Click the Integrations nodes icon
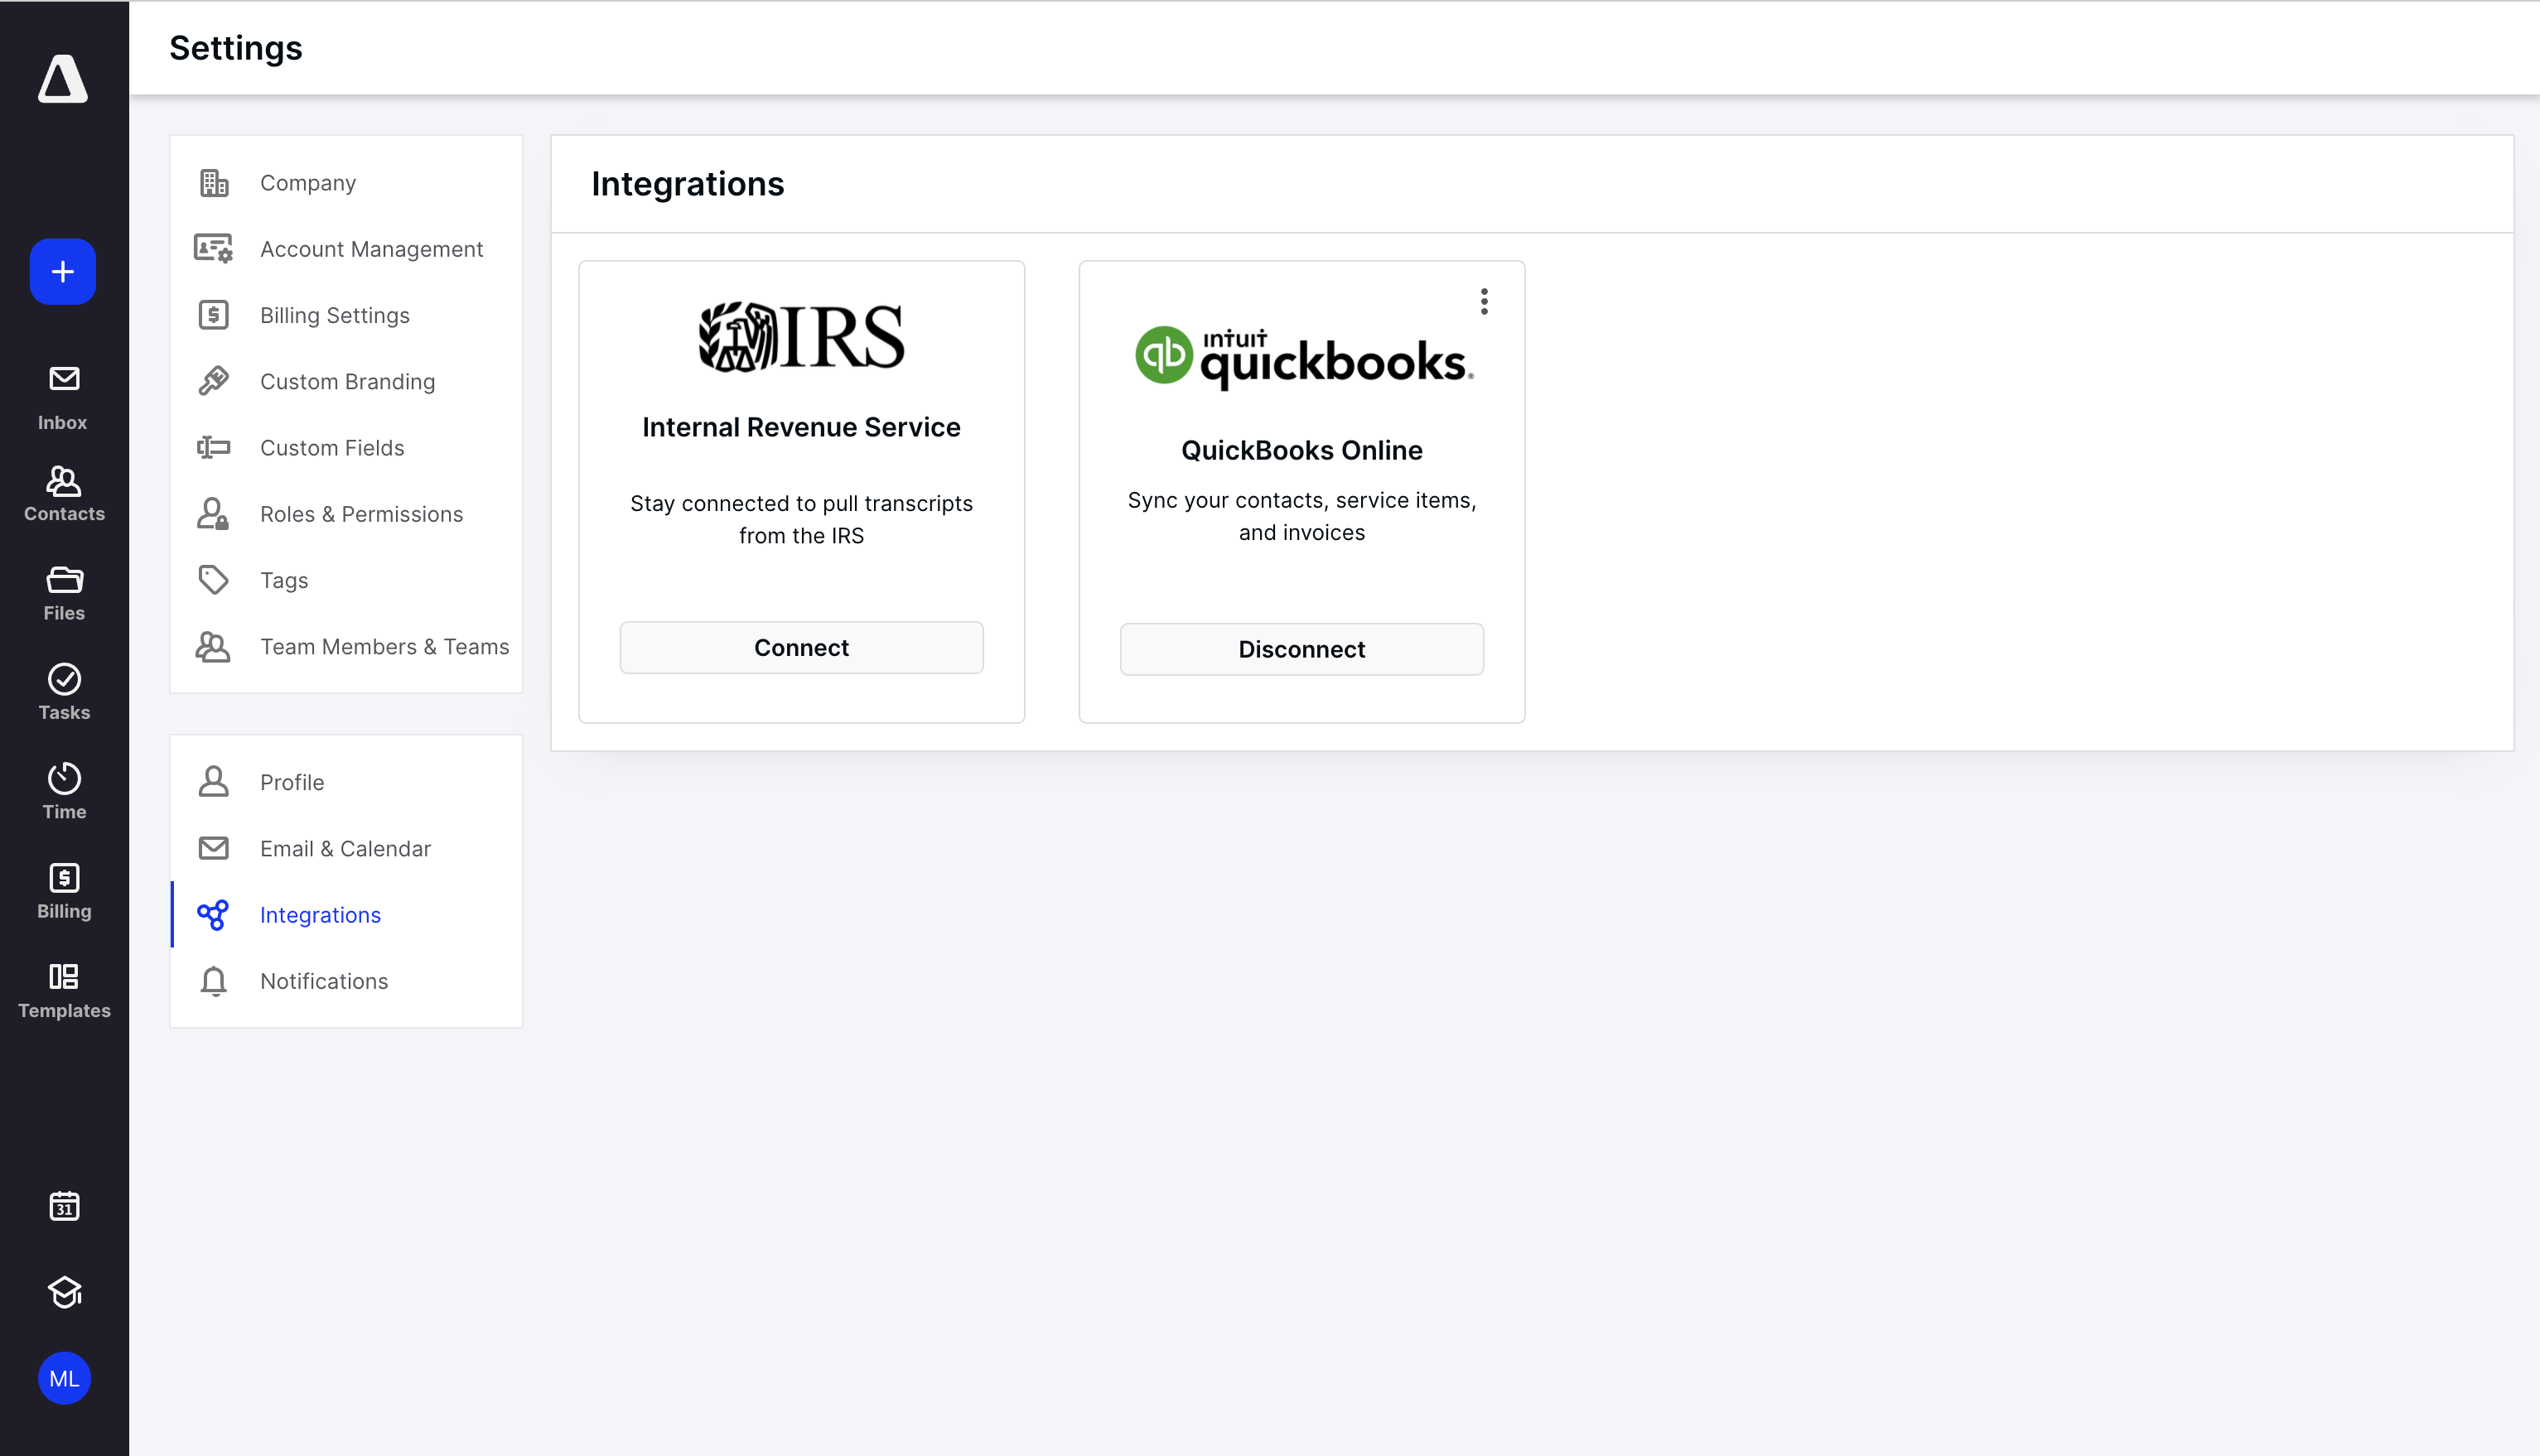Screen dimensions: 2540x1456 213,915
